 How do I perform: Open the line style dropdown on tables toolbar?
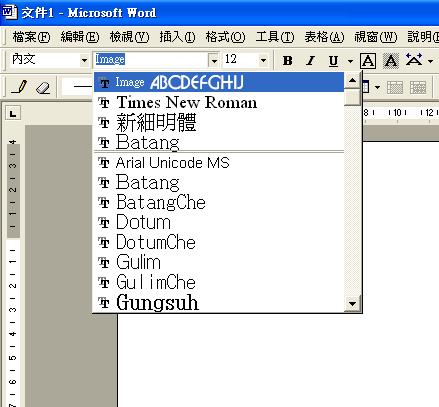76,87
